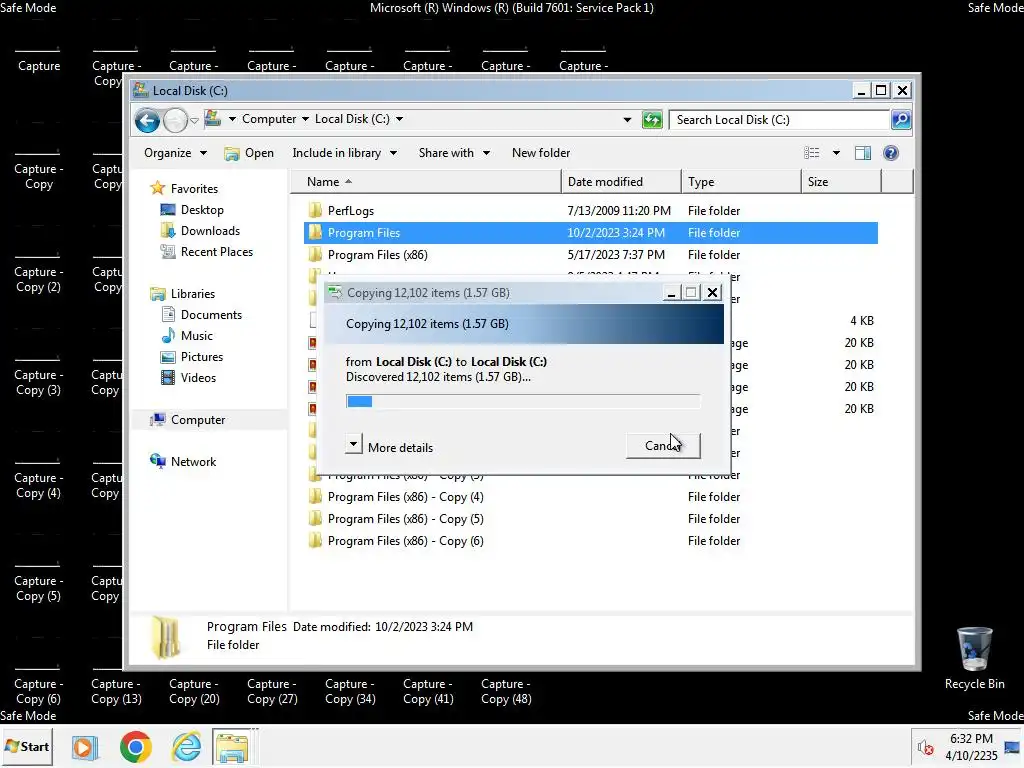
Task: Open Videos library
Action: [x=188, y=377]
